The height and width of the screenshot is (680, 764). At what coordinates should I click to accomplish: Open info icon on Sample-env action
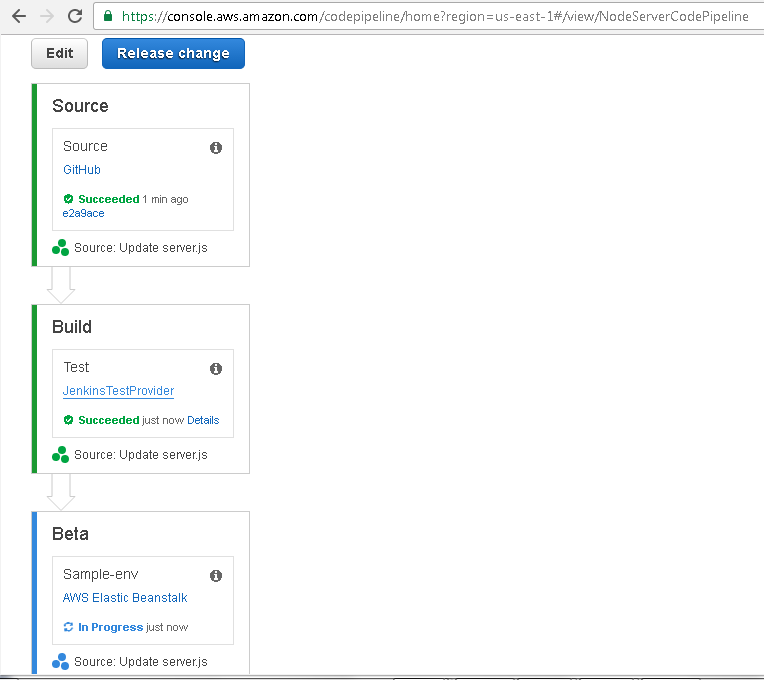(216, 576)
